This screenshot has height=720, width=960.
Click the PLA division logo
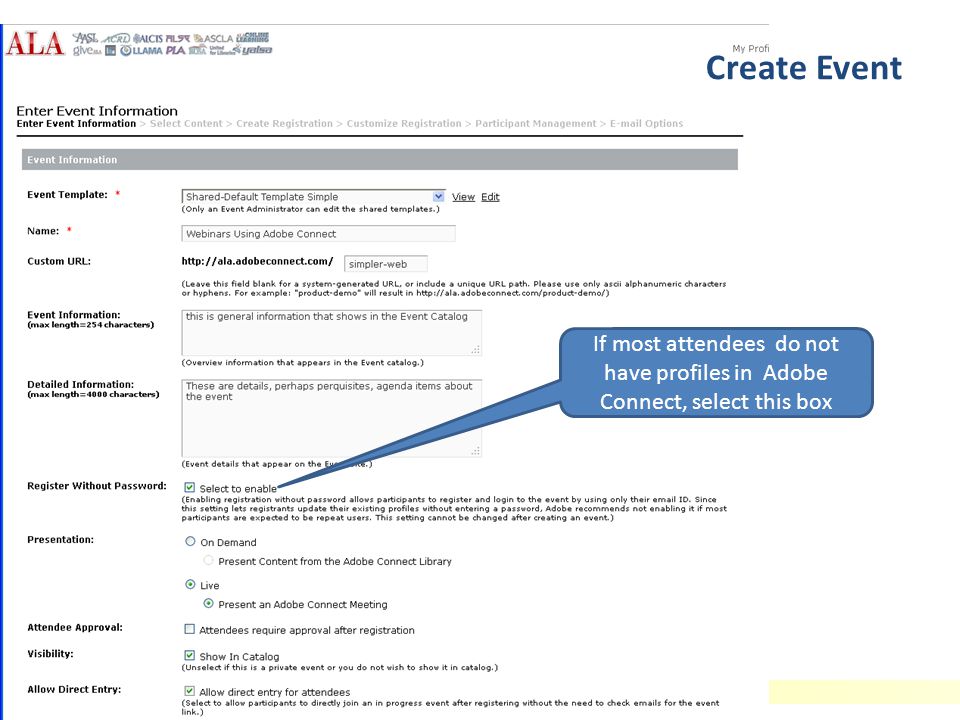coord(175,51)
